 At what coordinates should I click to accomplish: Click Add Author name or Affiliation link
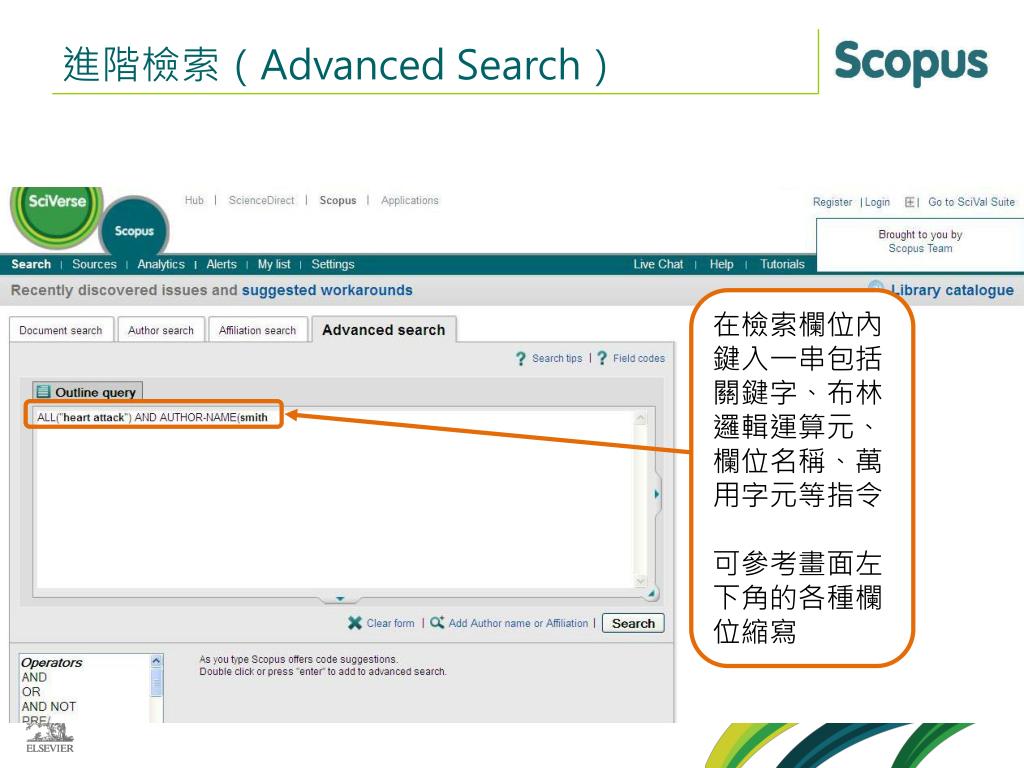(518, 623)
